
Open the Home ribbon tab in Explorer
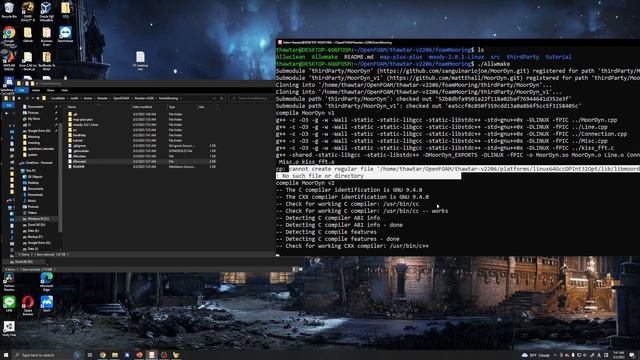pyautogui.click(x=36, y=90)
